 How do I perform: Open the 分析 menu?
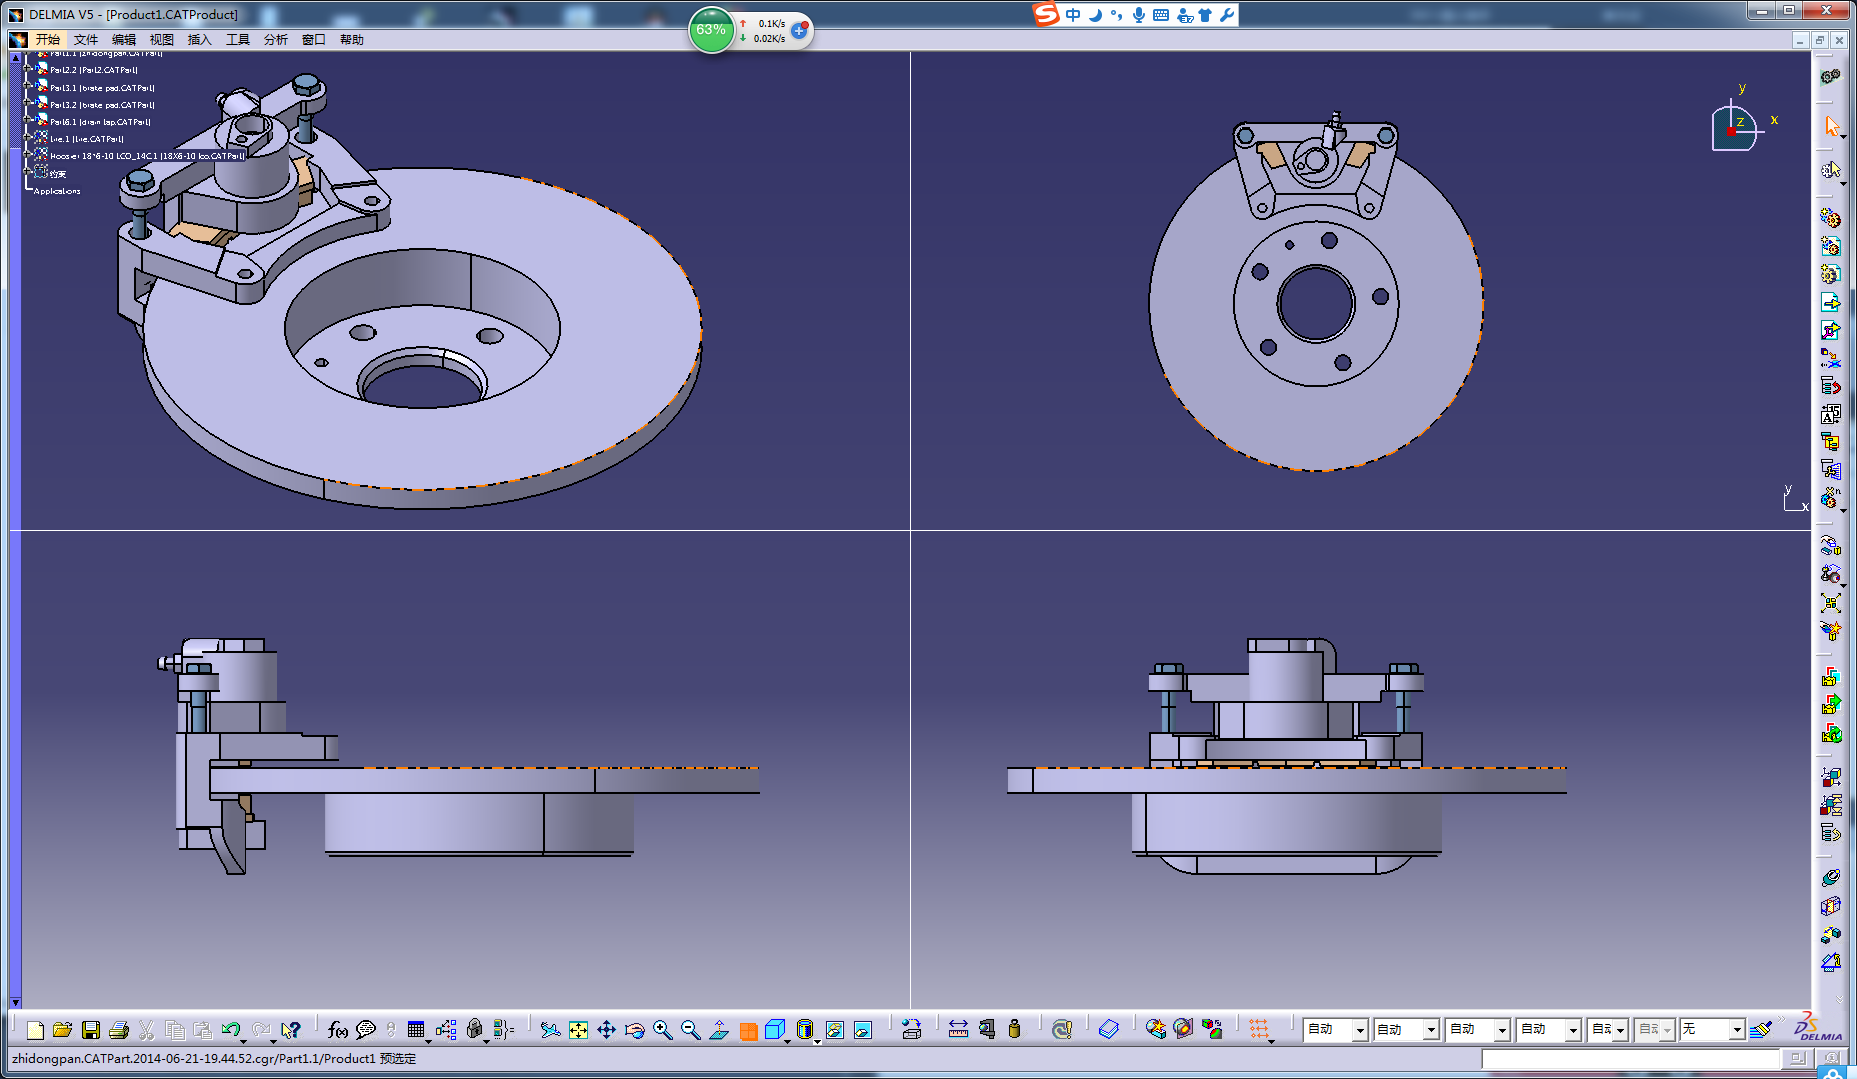tap(276, 40)
